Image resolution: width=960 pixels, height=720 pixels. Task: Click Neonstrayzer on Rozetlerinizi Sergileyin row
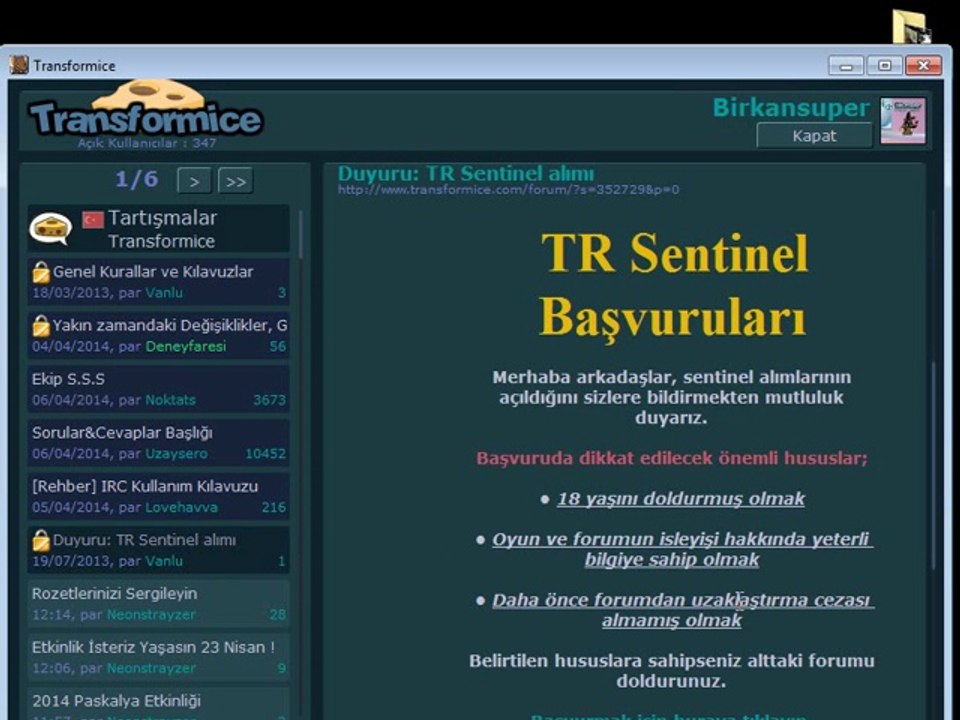151,614
